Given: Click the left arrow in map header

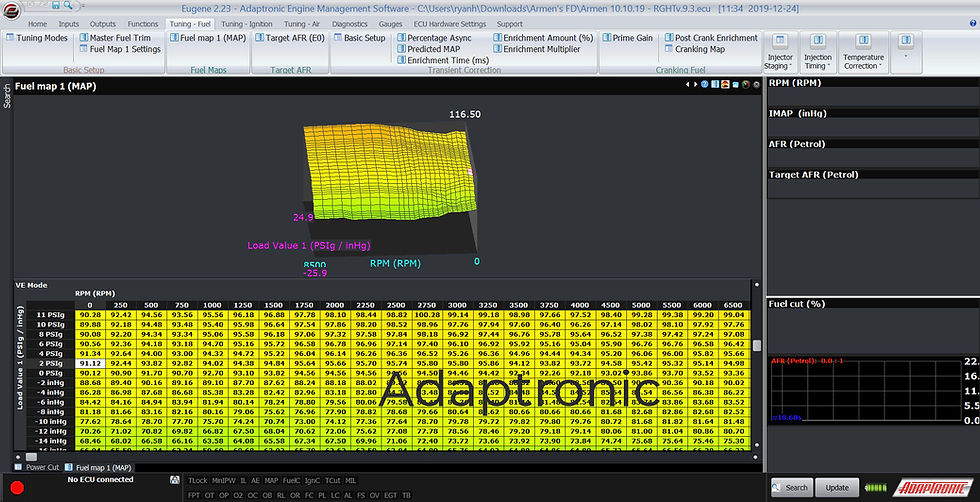Looking at the screenshot, I should [686, 85].
